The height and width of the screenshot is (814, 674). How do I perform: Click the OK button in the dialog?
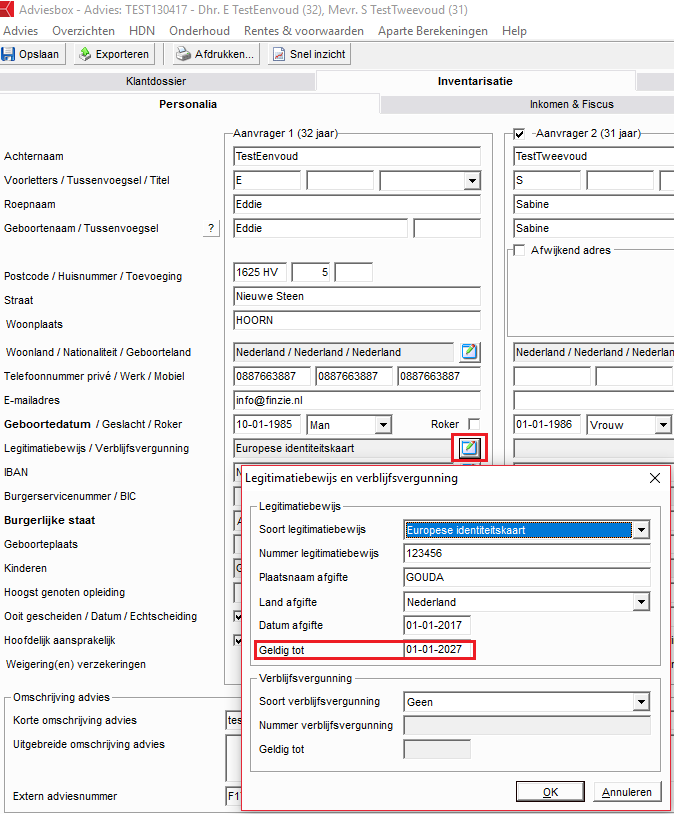(550, 792)
